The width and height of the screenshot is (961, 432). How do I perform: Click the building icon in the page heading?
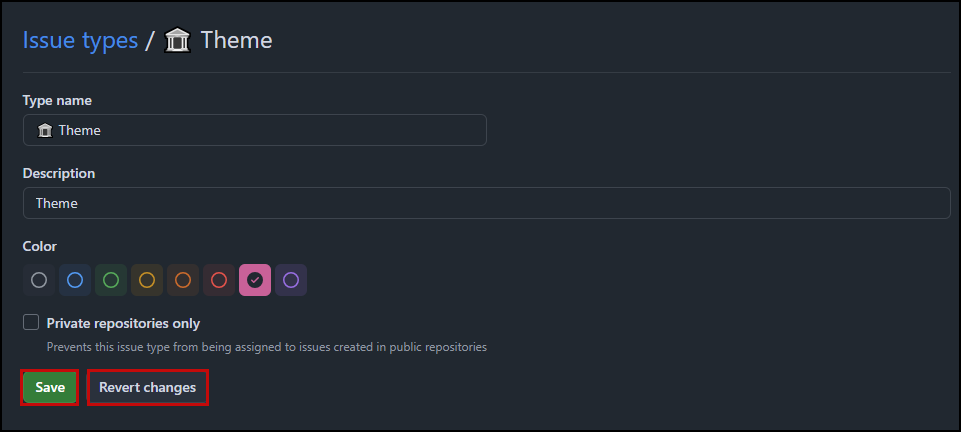(x=178, y=41)
